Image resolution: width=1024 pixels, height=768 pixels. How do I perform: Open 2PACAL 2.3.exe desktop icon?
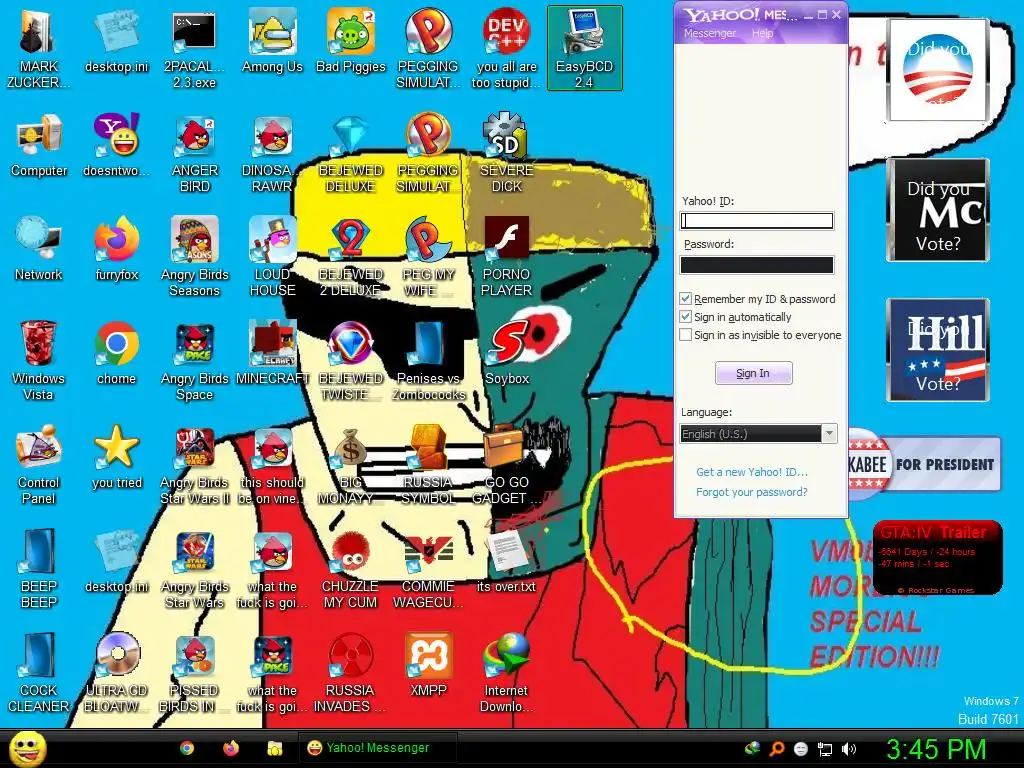click(x=195, y=48)
